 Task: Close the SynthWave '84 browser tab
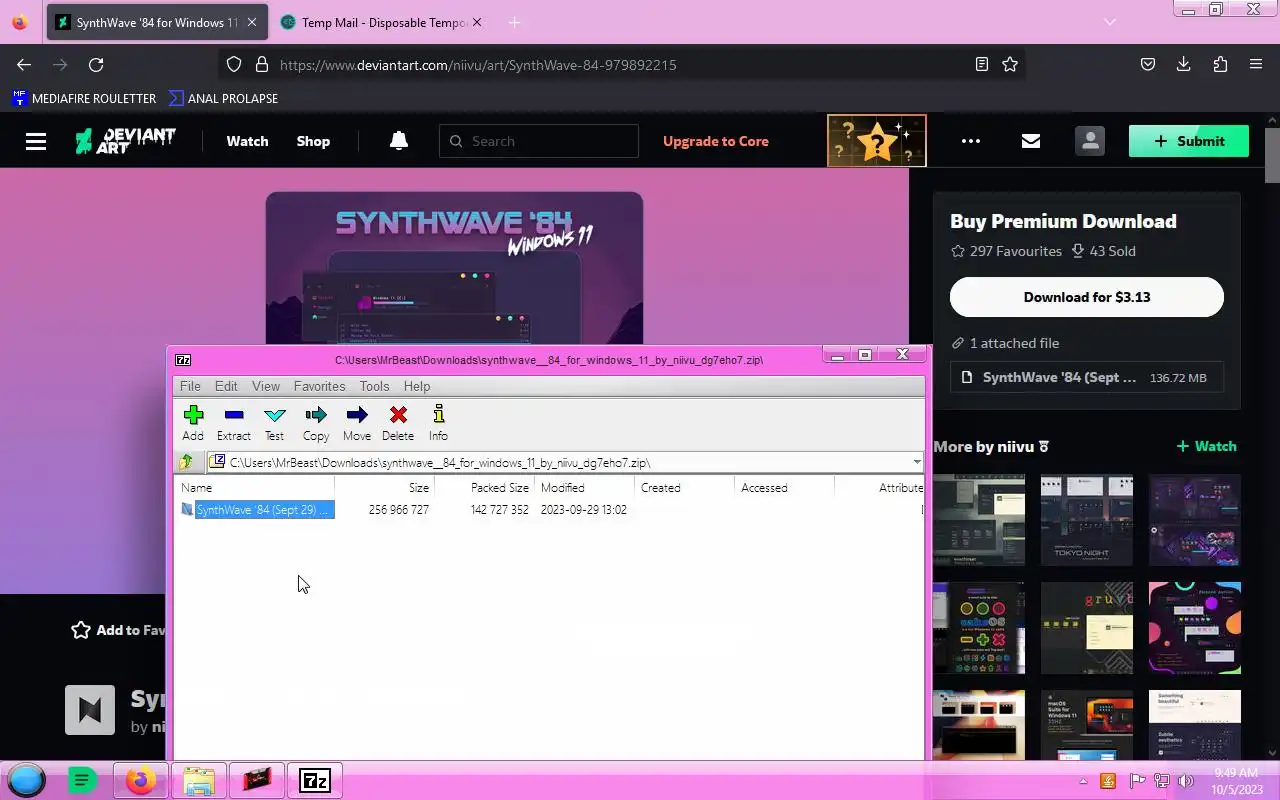[x=252, y=22]
